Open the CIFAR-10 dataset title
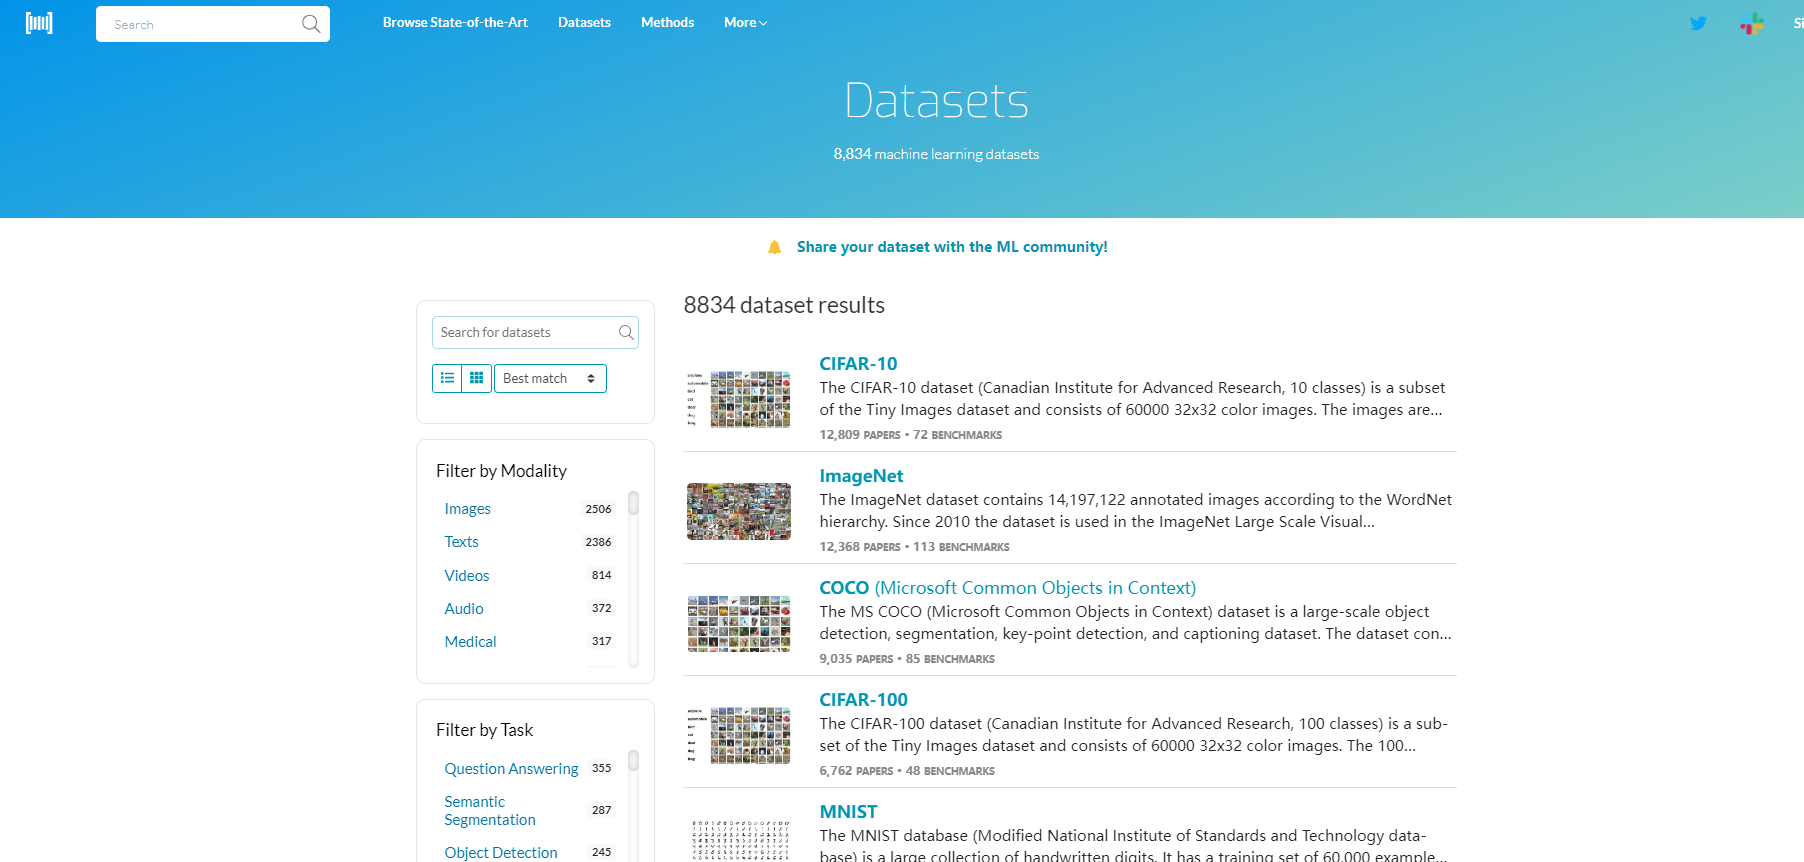Image resolution: width=1804 pixels, height=862 pixels. [x=858, y=364]
